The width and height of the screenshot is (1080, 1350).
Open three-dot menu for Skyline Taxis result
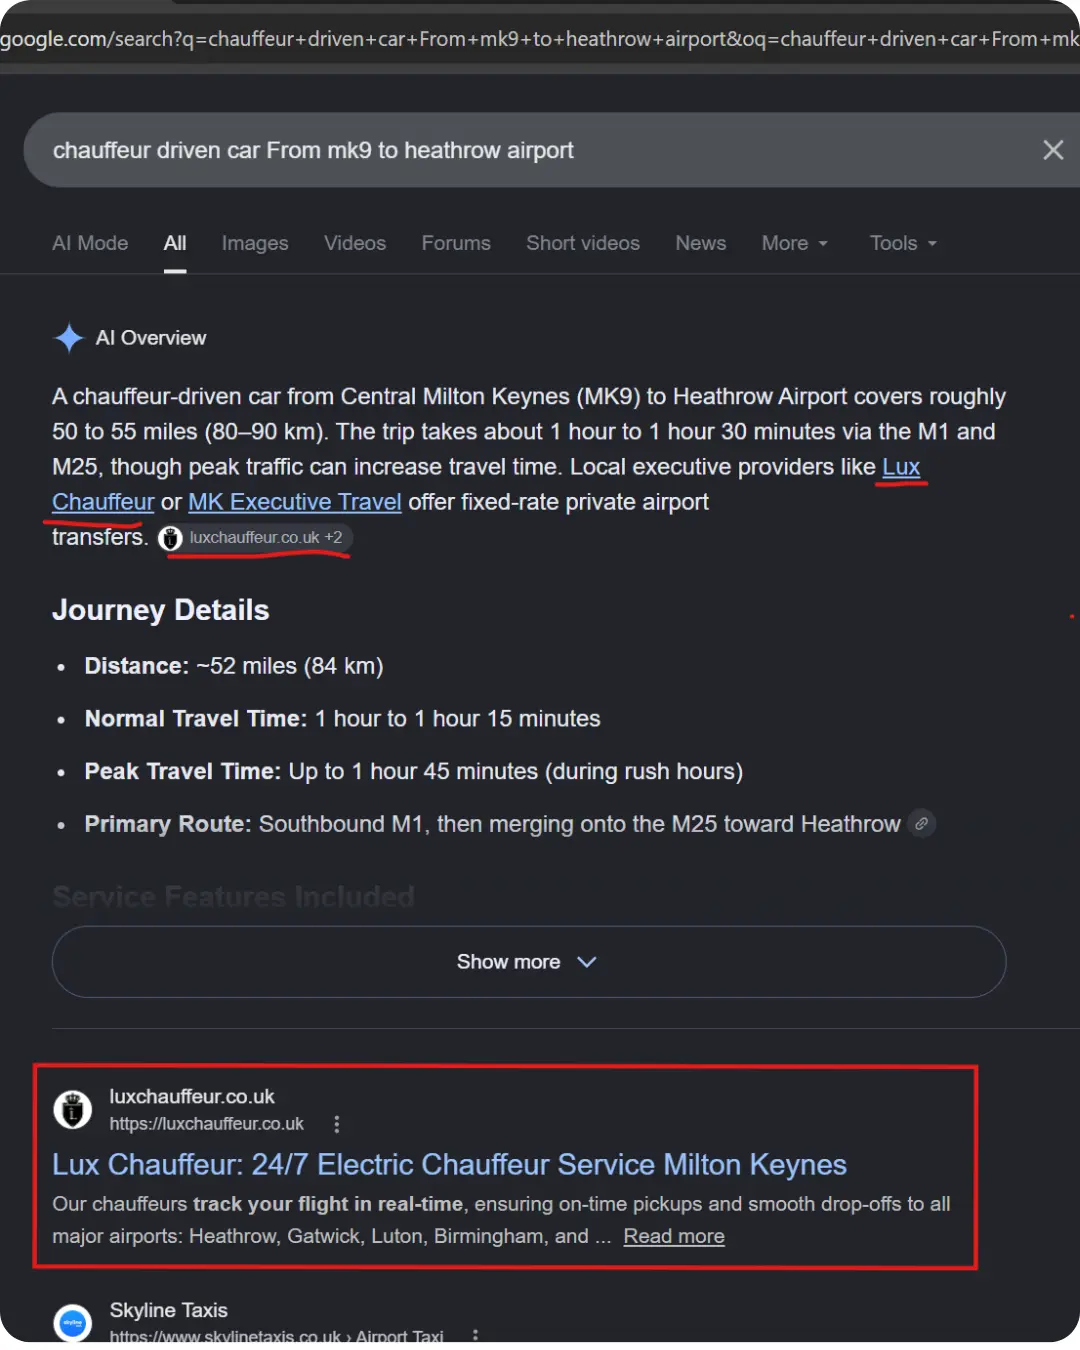[475, 1335]
